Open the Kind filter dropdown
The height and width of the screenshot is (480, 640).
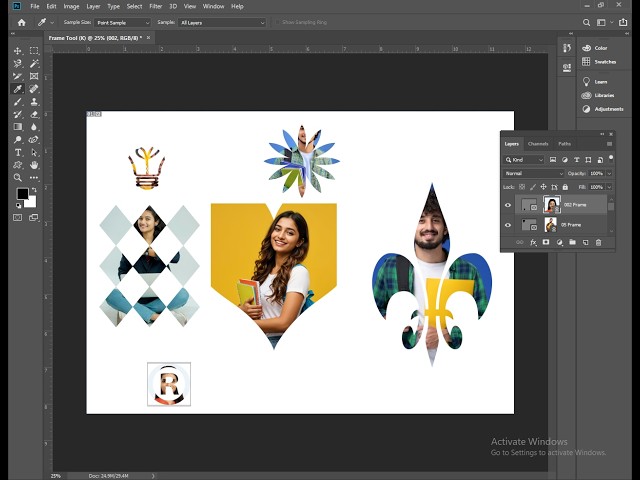click(524, 160)
